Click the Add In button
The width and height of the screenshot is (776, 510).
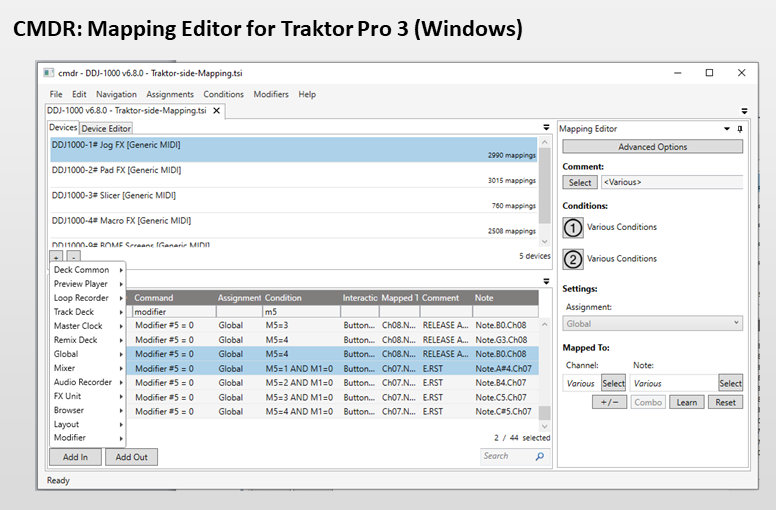pos(75,457)
